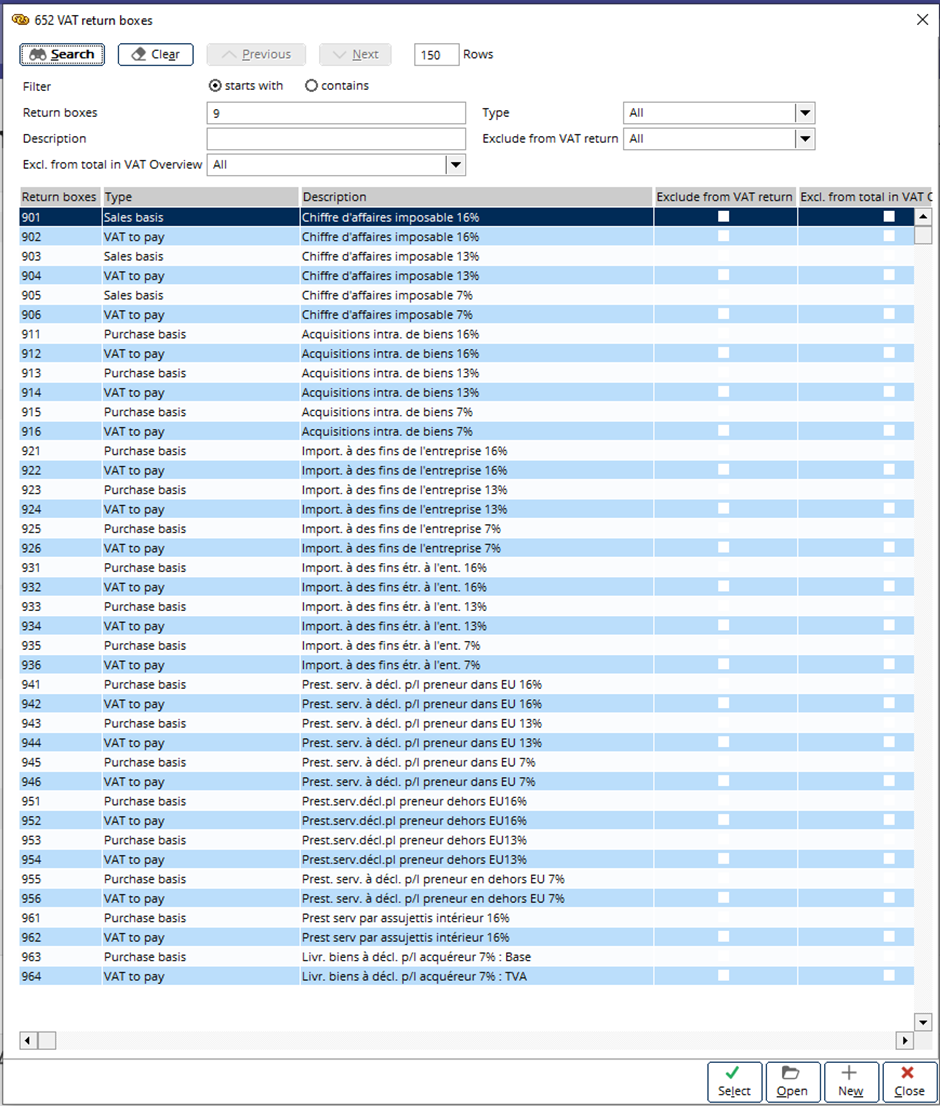Select row 903 Sales basis
940x1106 pixels.
[467, 256]
